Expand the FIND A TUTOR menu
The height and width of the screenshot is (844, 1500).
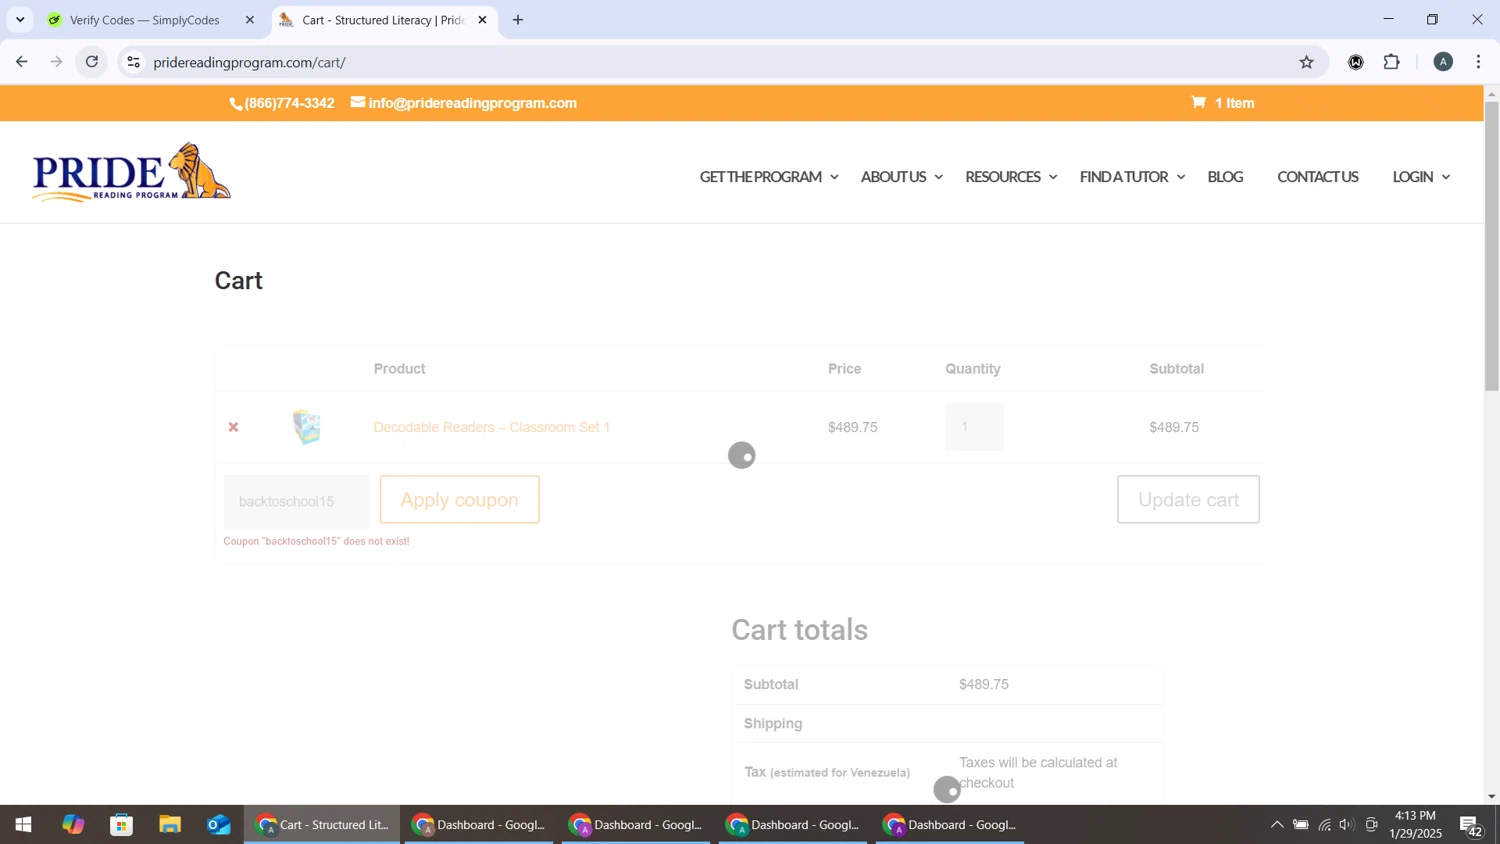click(1132, 177)
